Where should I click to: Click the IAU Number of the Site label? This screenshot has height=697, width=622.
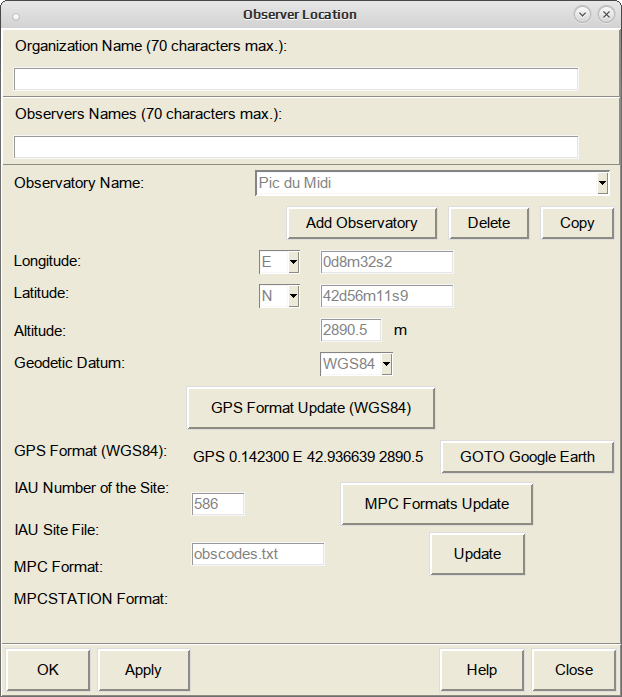tap(92, 488)
